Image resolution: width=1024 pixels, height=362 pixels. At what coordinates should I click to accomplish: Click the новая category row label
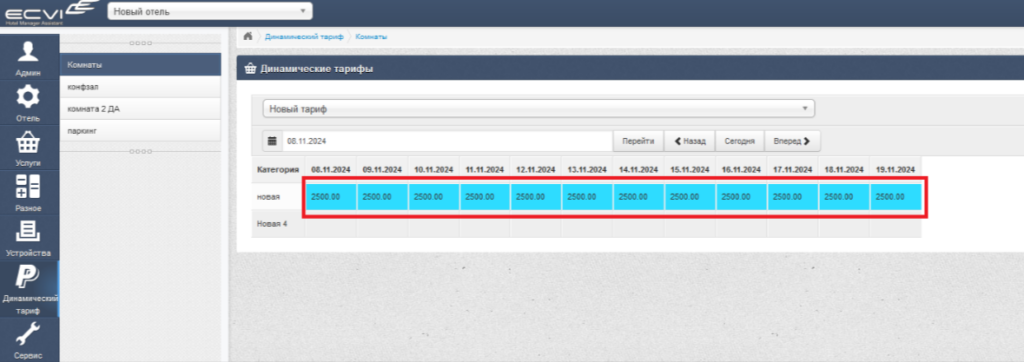pyautogui.click(x=268, y=197)
